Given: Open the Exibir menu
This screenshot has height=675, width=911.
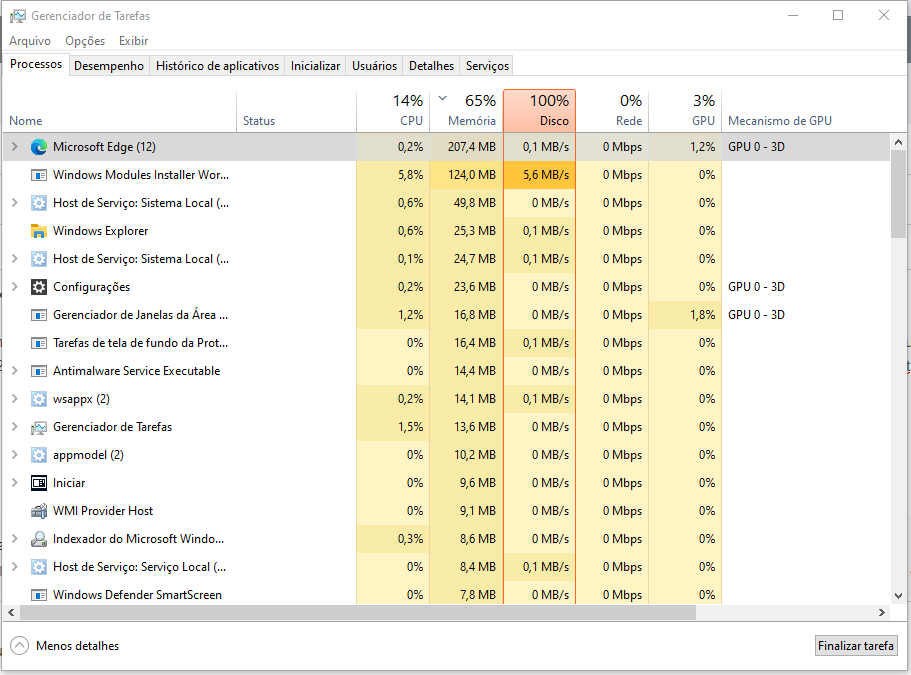Looking at the screenshot, I should click(x=134, y=41).
